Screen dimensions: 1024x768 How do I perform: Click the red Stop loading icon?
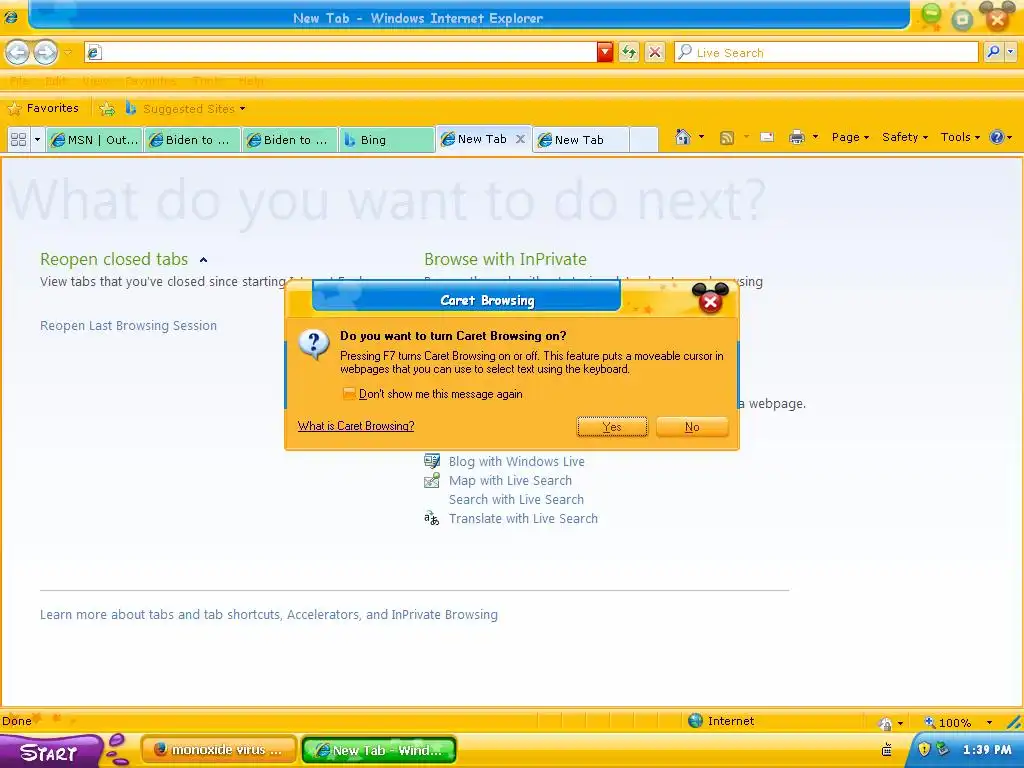pyautogui.click(x=654, y=52)
